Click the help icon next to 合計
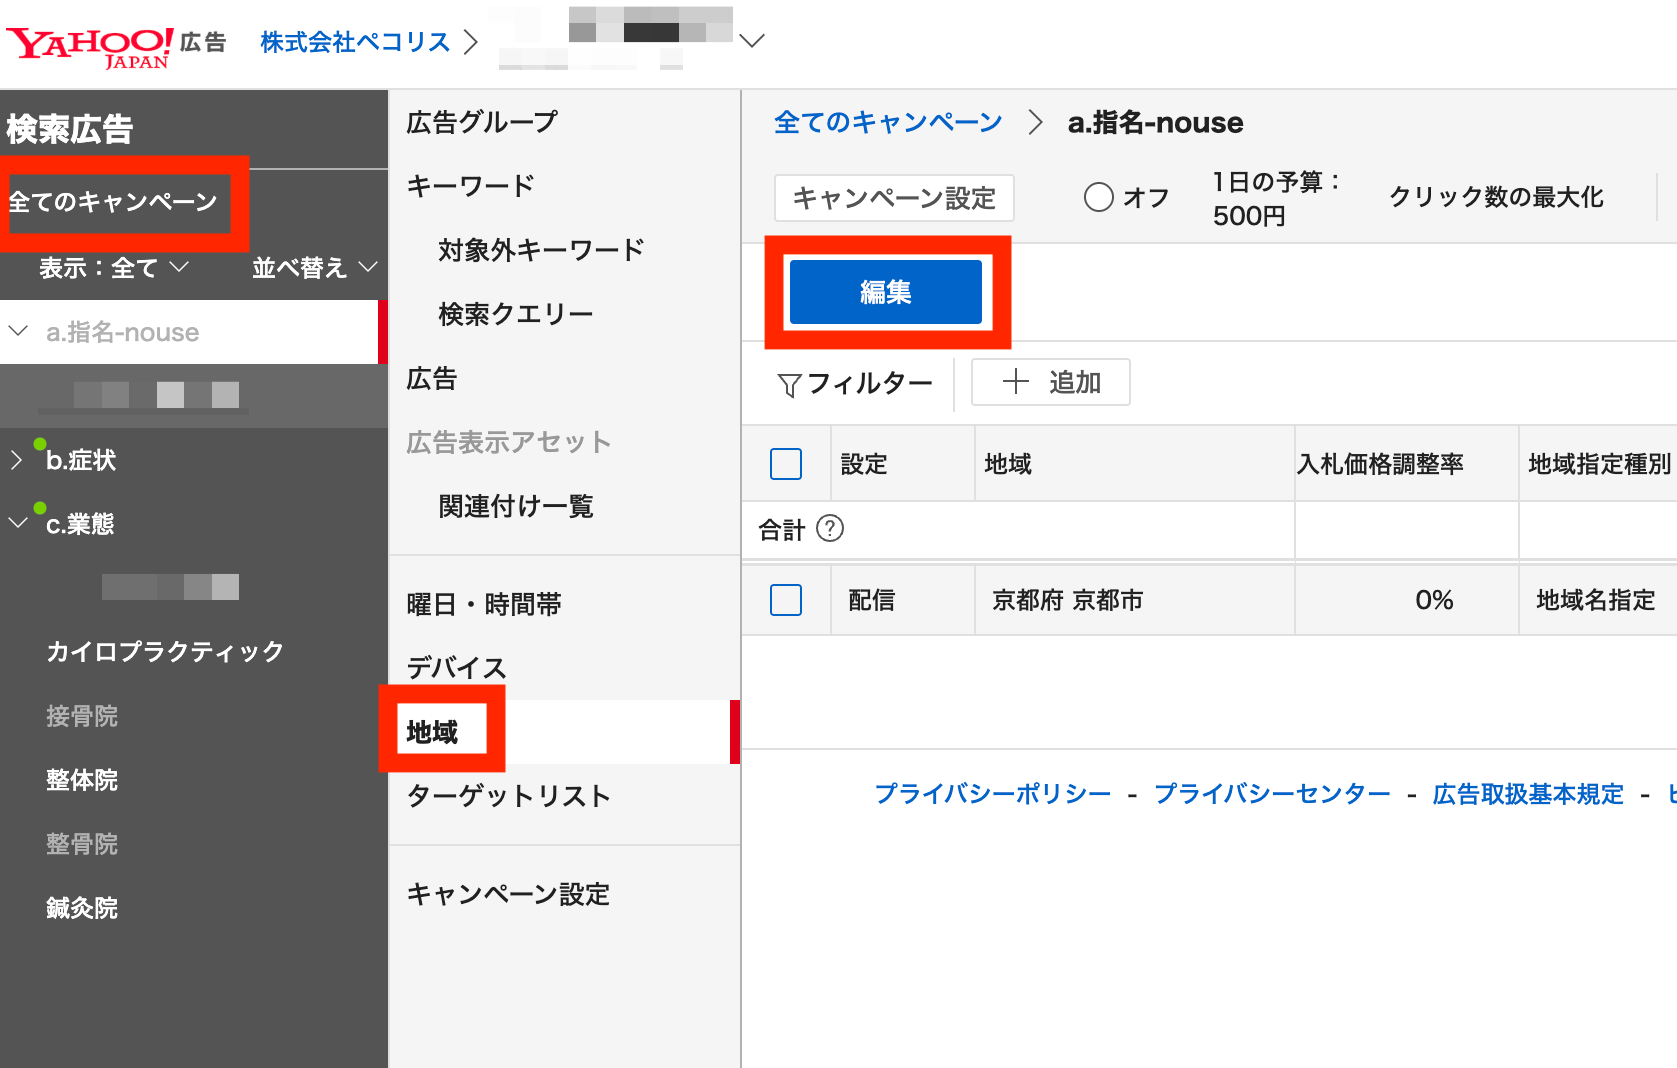Screen dimensions: 1677x1068 click(x=830, y=528)
